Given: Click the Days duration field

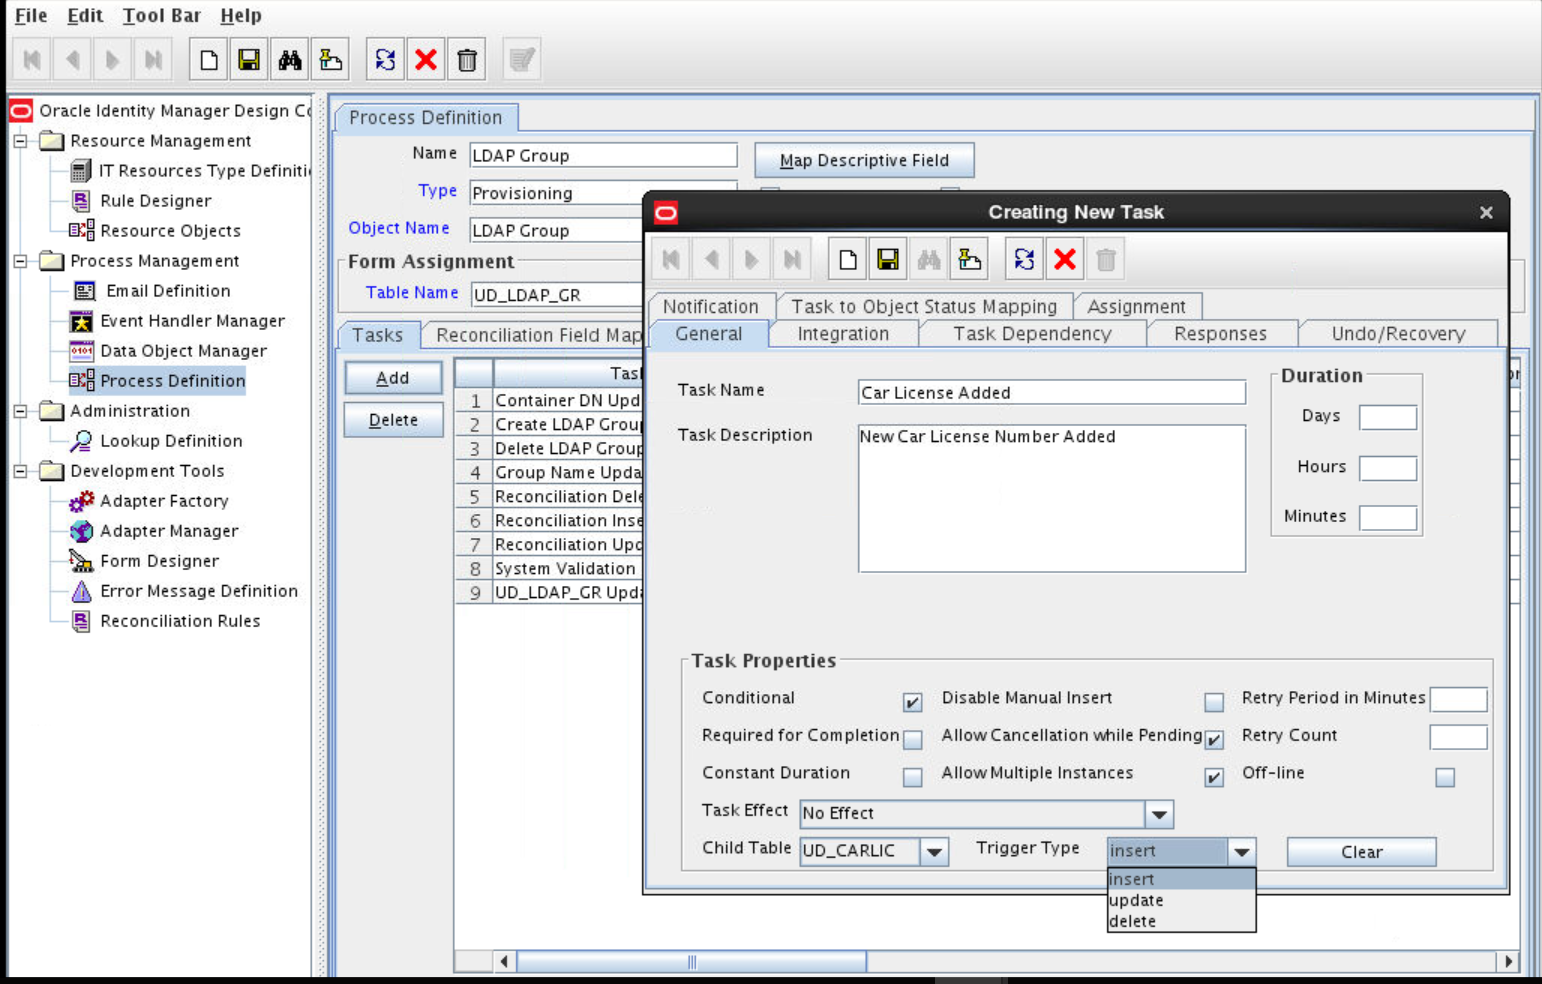Looking at the screenshot, I should (x=1388, y=417).
